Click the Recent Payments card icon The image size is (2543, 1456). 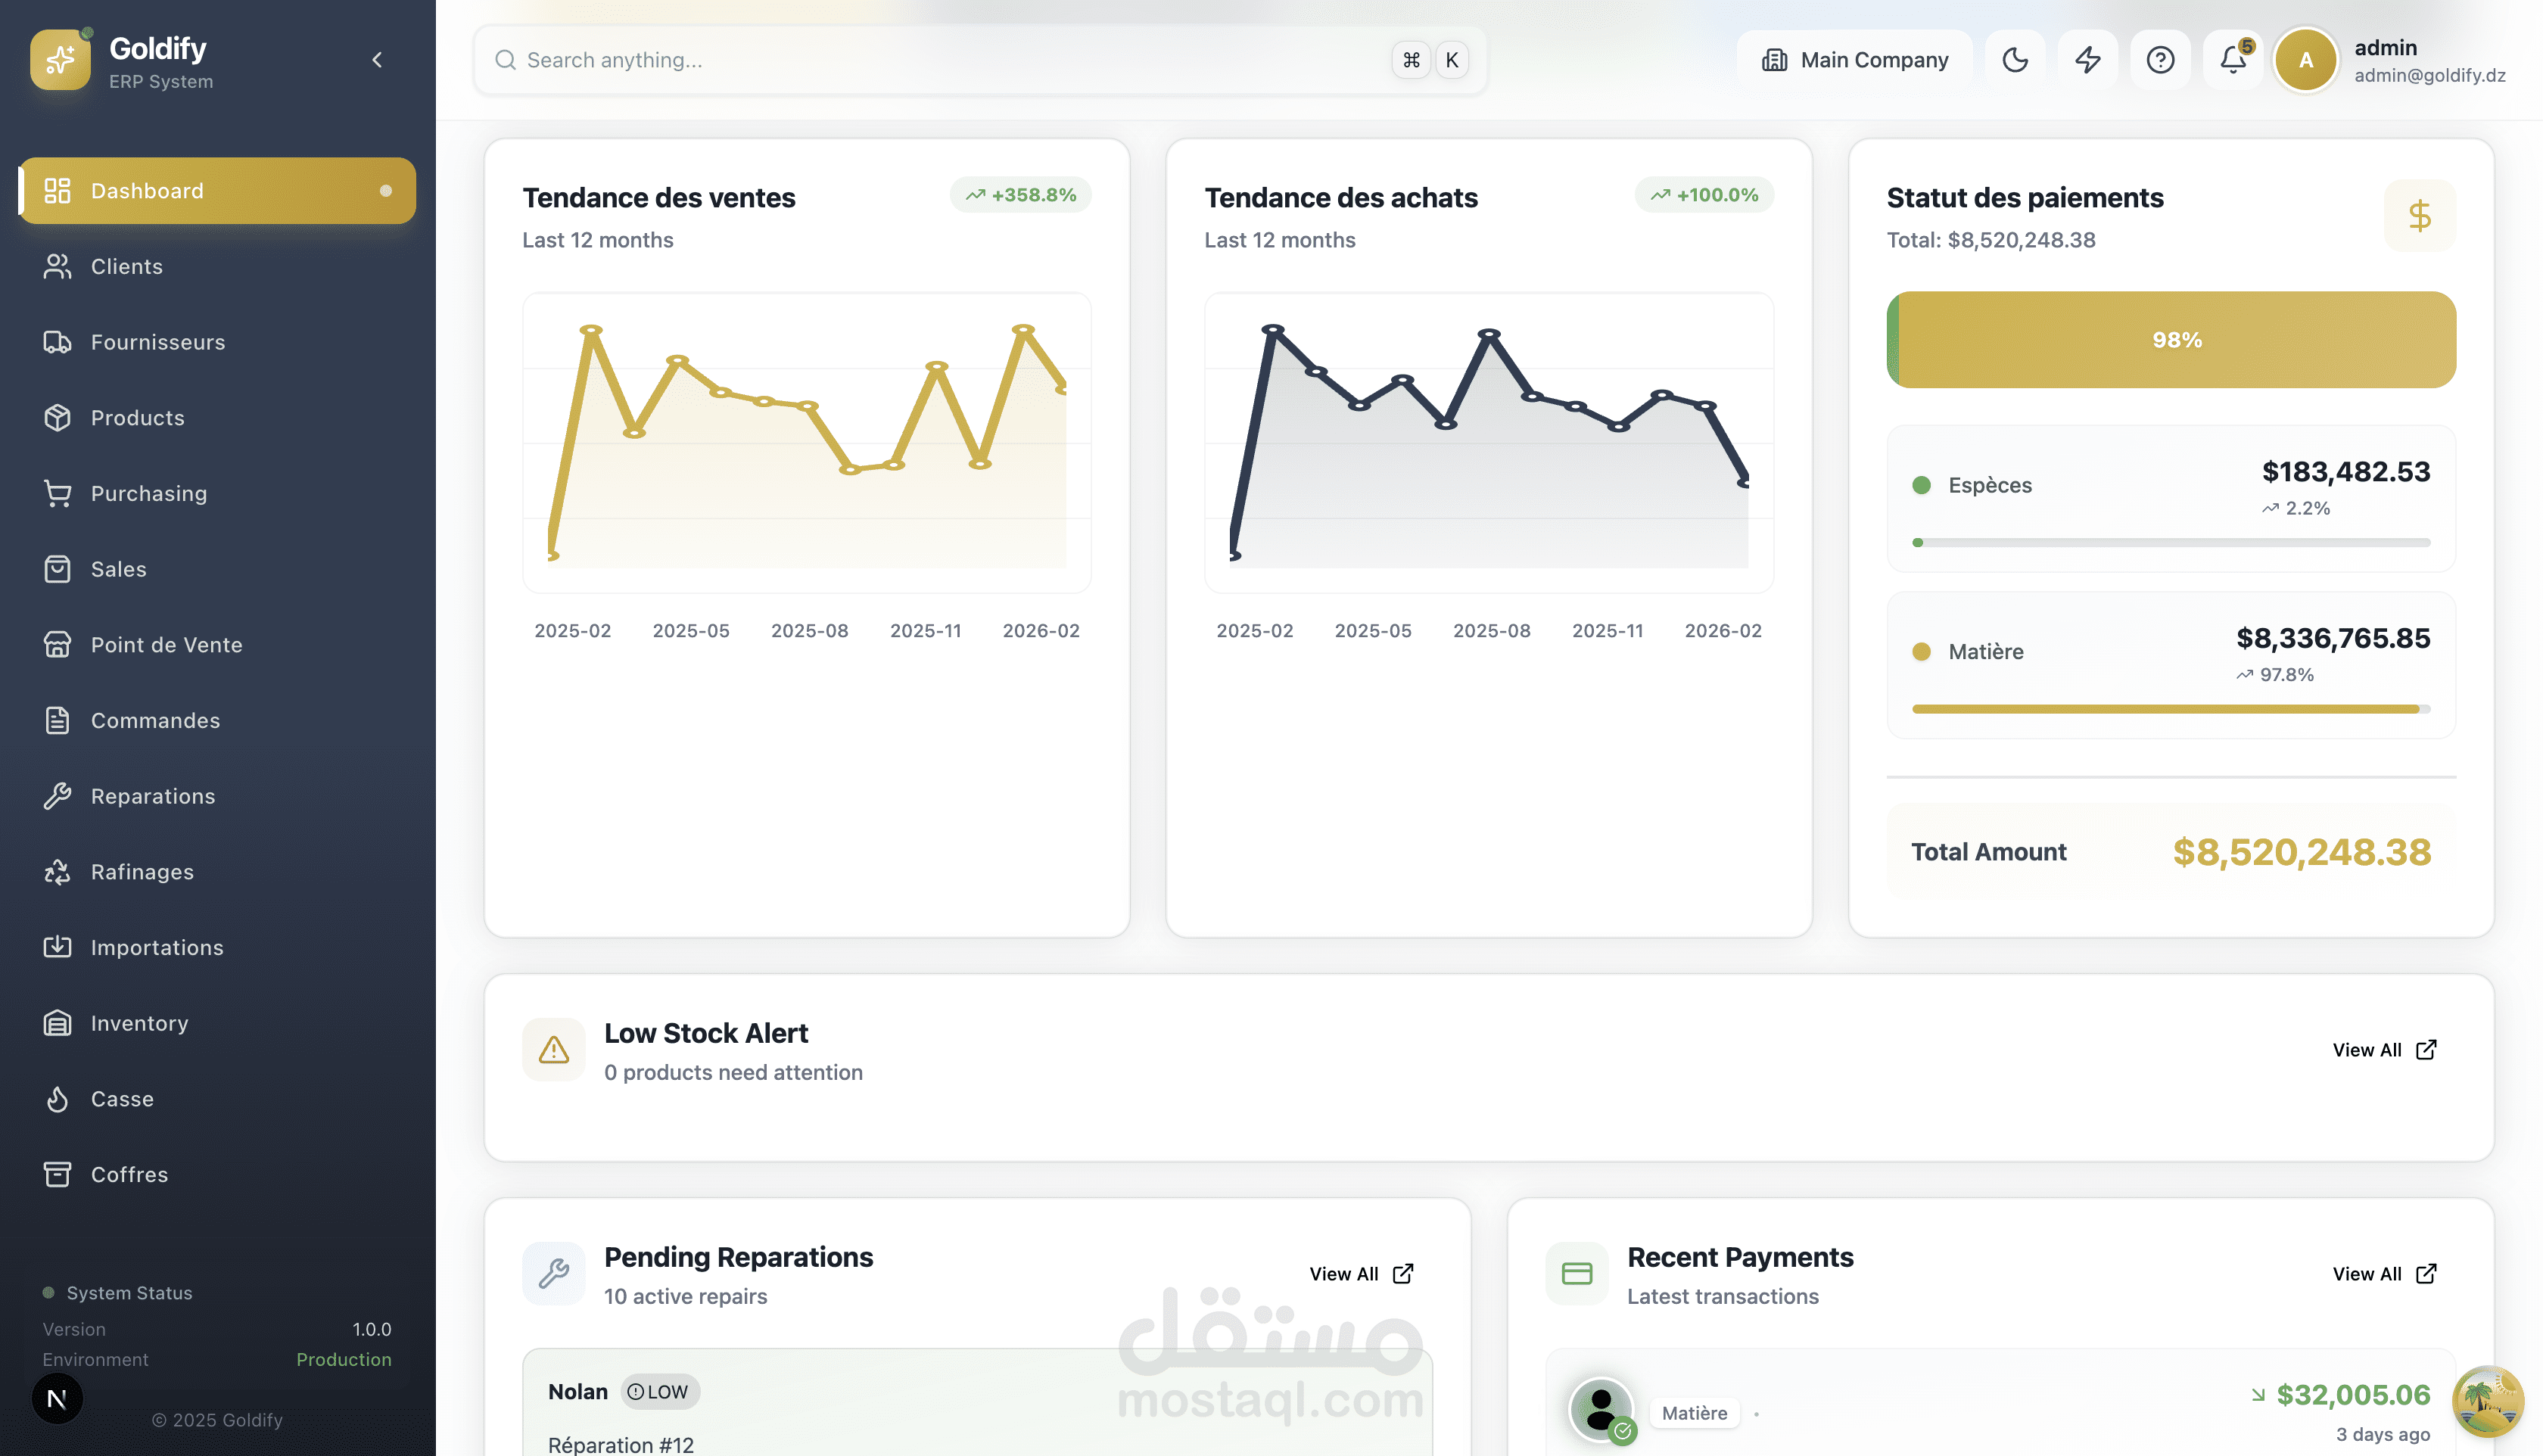coord(1576,1274)
